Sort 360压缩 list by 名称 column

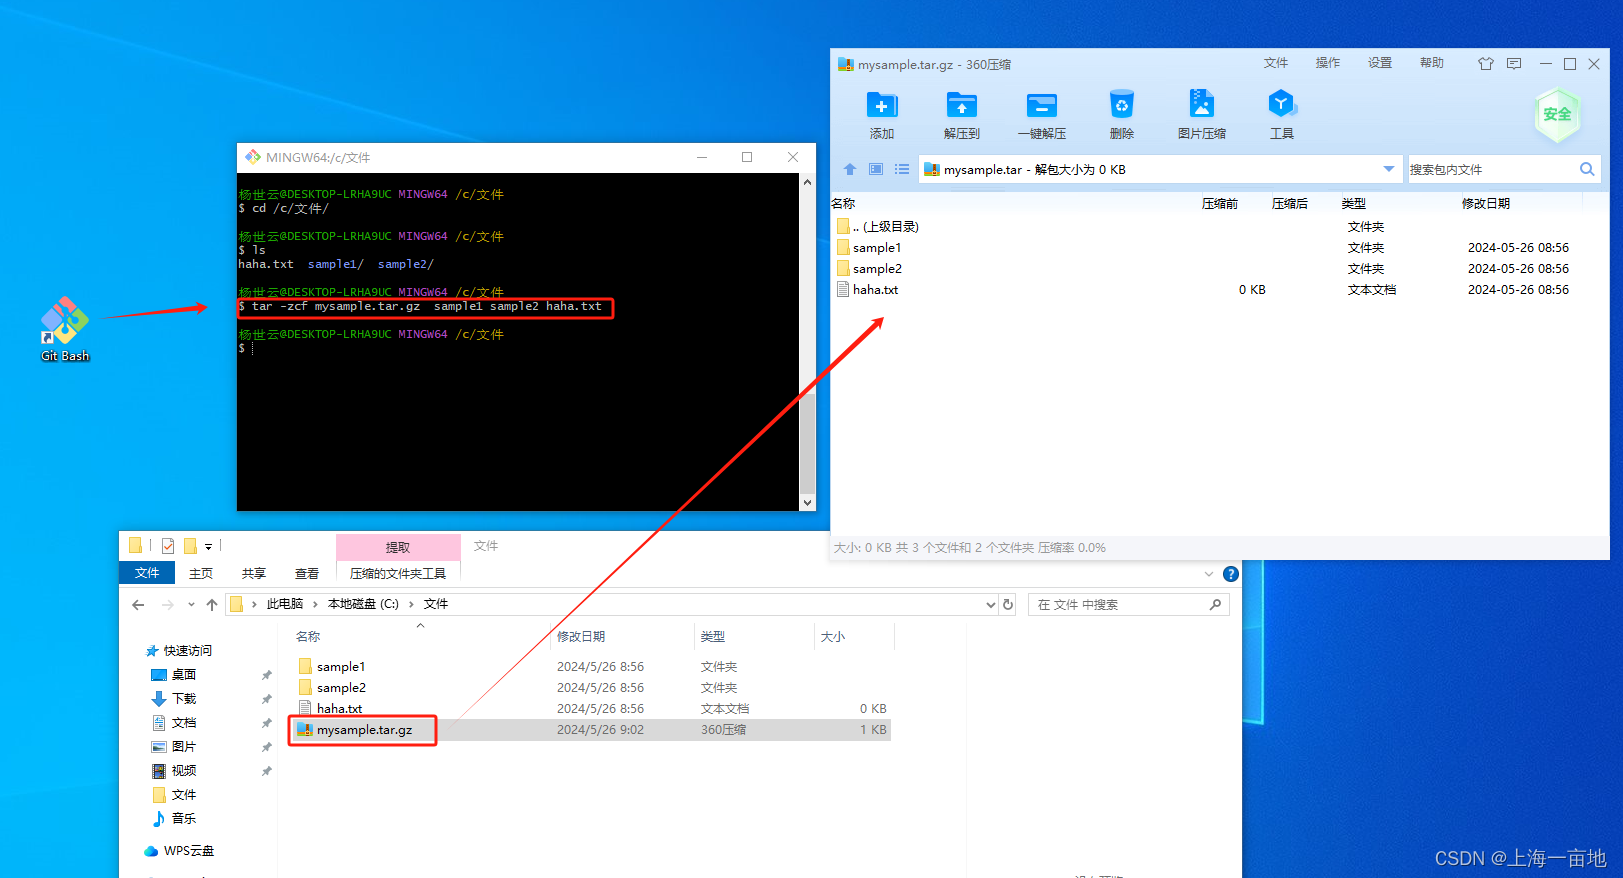point(843,203)
